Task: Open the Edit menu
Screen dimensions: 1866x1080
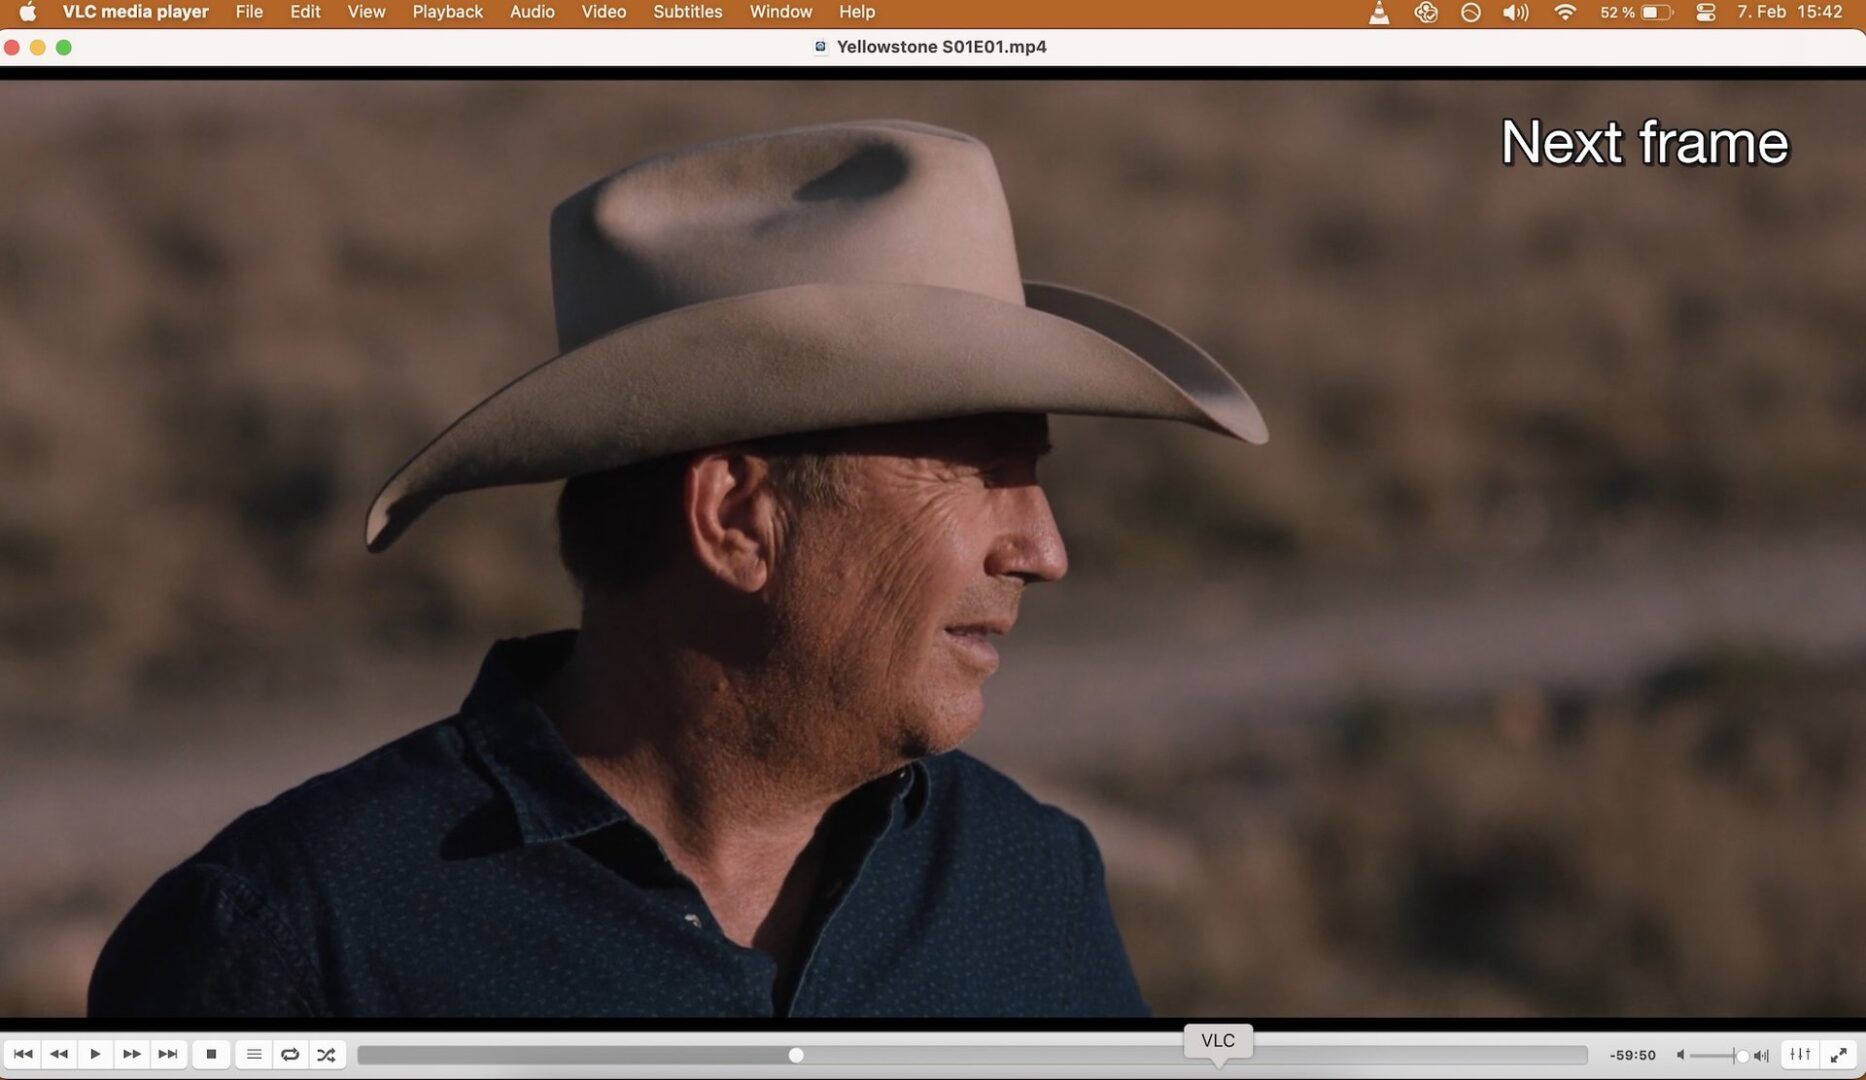Action: (x=305, y=12)
